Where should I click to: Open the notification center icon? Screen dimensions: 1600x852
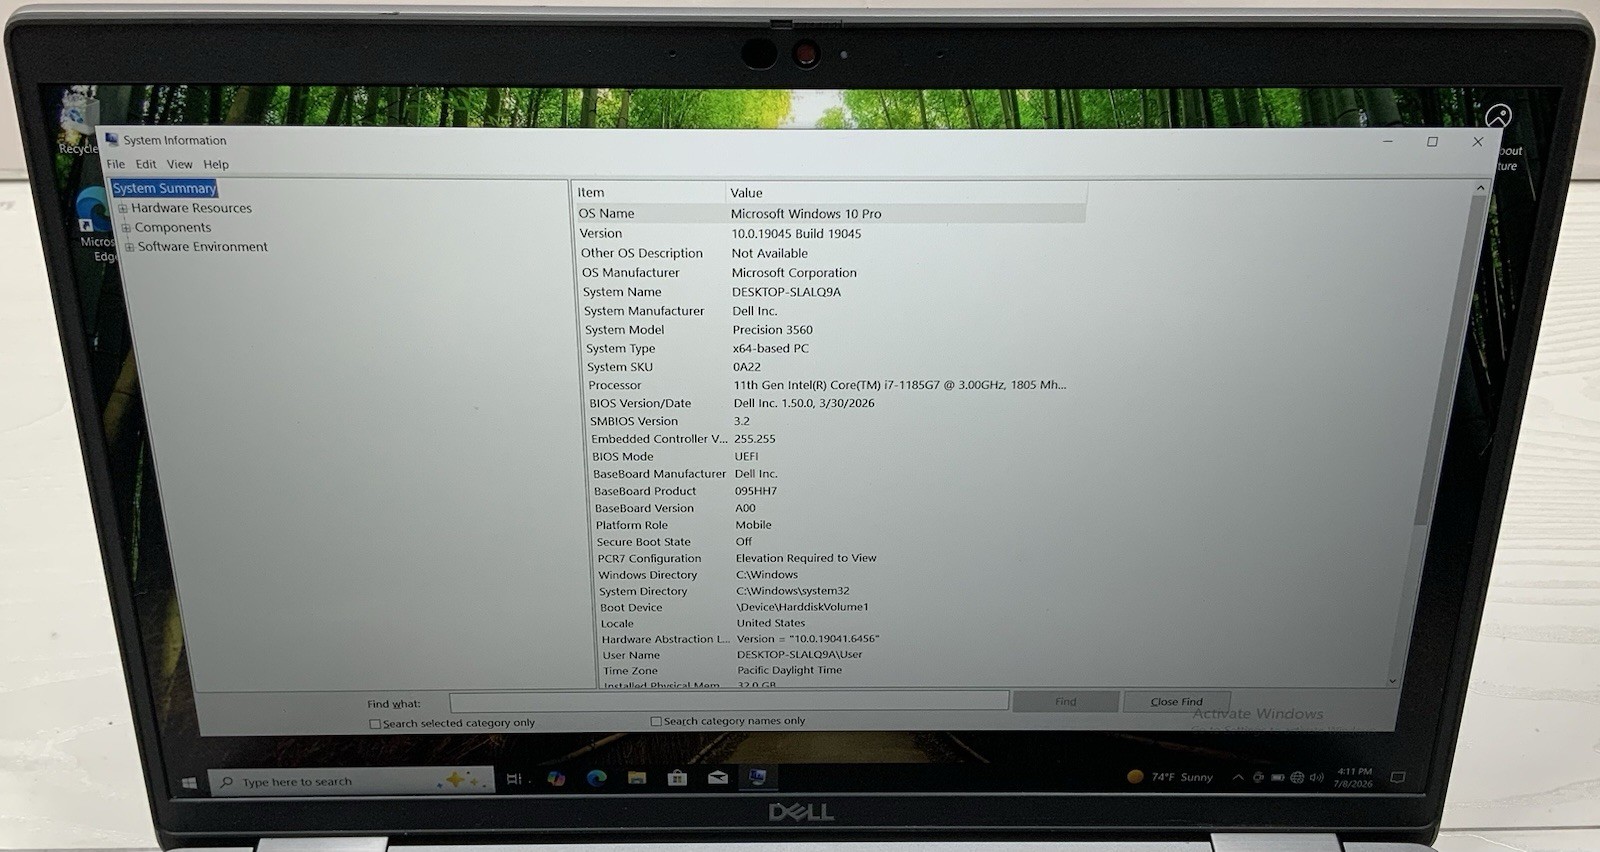pyautogui.click(x=1398, y=777)
